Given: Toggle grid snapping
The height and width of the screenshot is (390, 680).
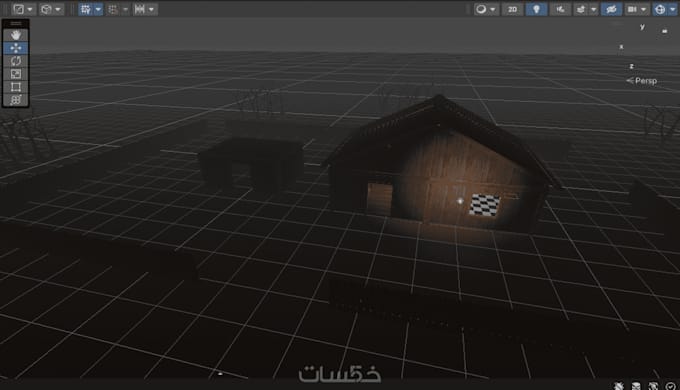Looking at the screenshot, I should tap(113, 9).
